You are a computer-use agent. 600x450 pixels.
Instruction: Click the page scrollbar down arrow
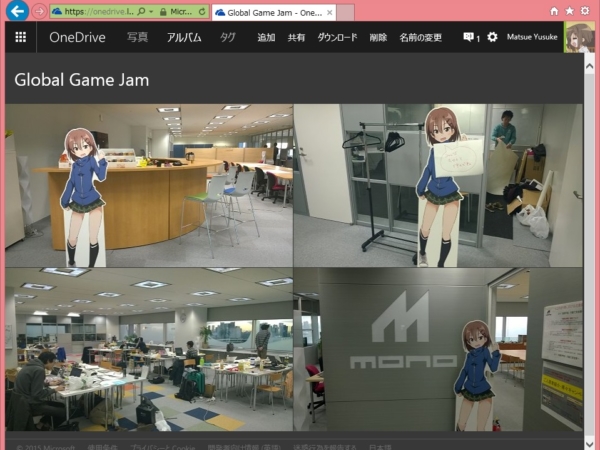click(x=589, y=444)
